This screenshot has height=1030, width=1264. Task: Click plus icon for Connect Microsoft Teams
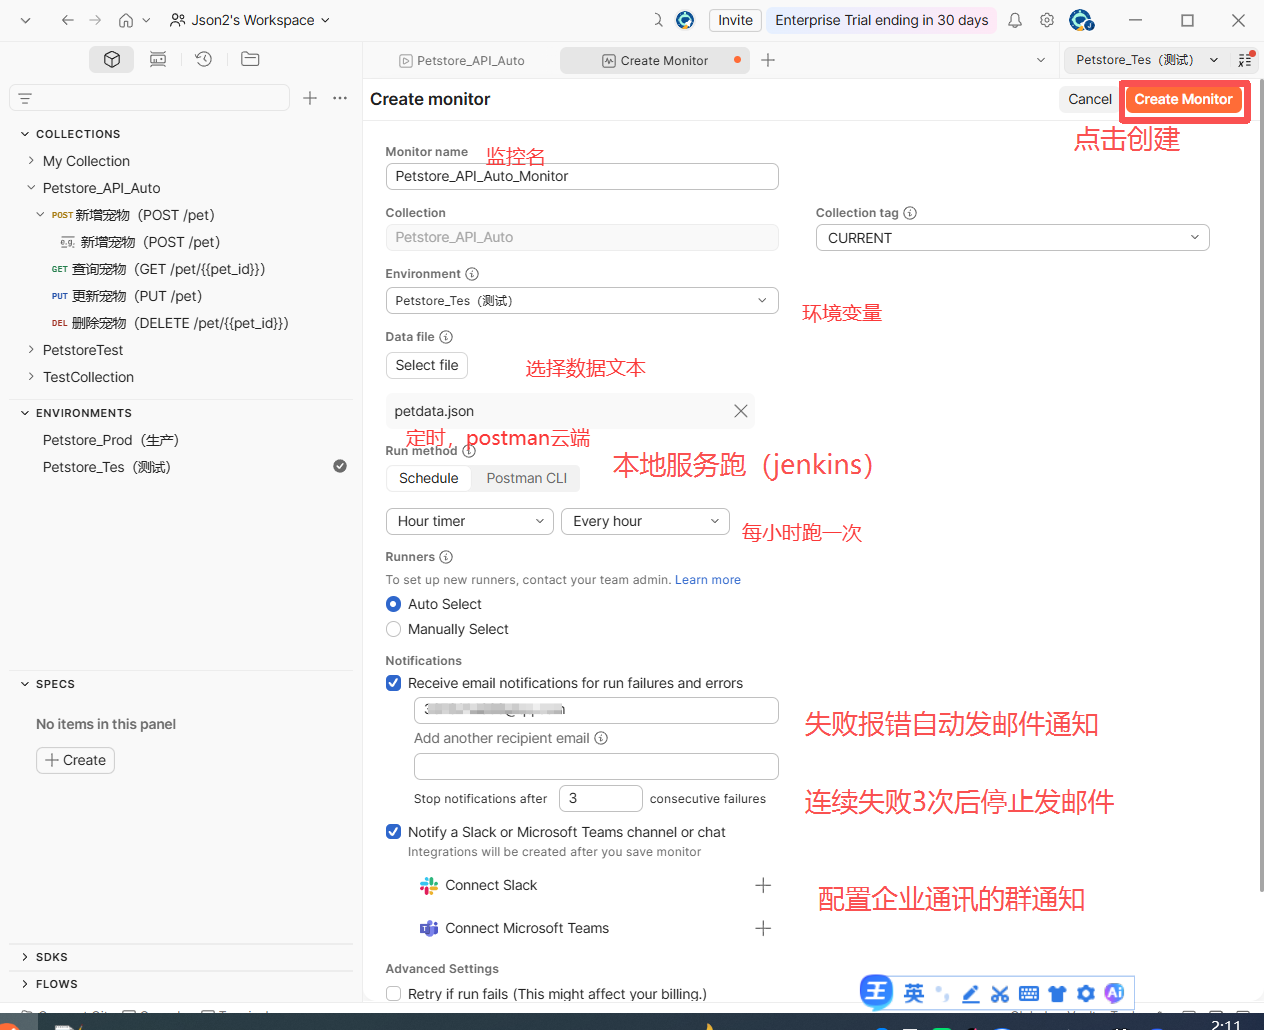(x=763, y=928)
